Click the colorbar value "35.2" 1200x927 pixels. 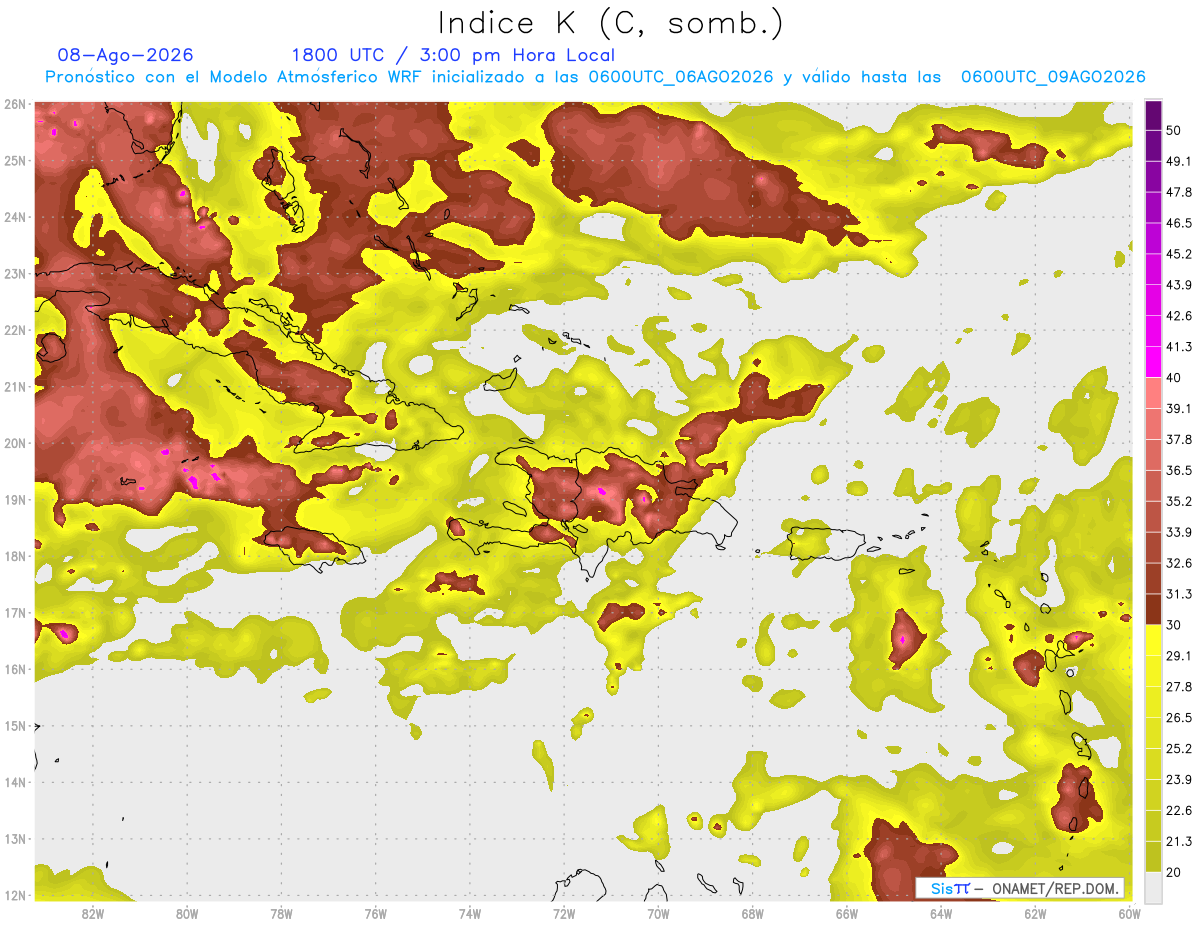(1179, 501)
